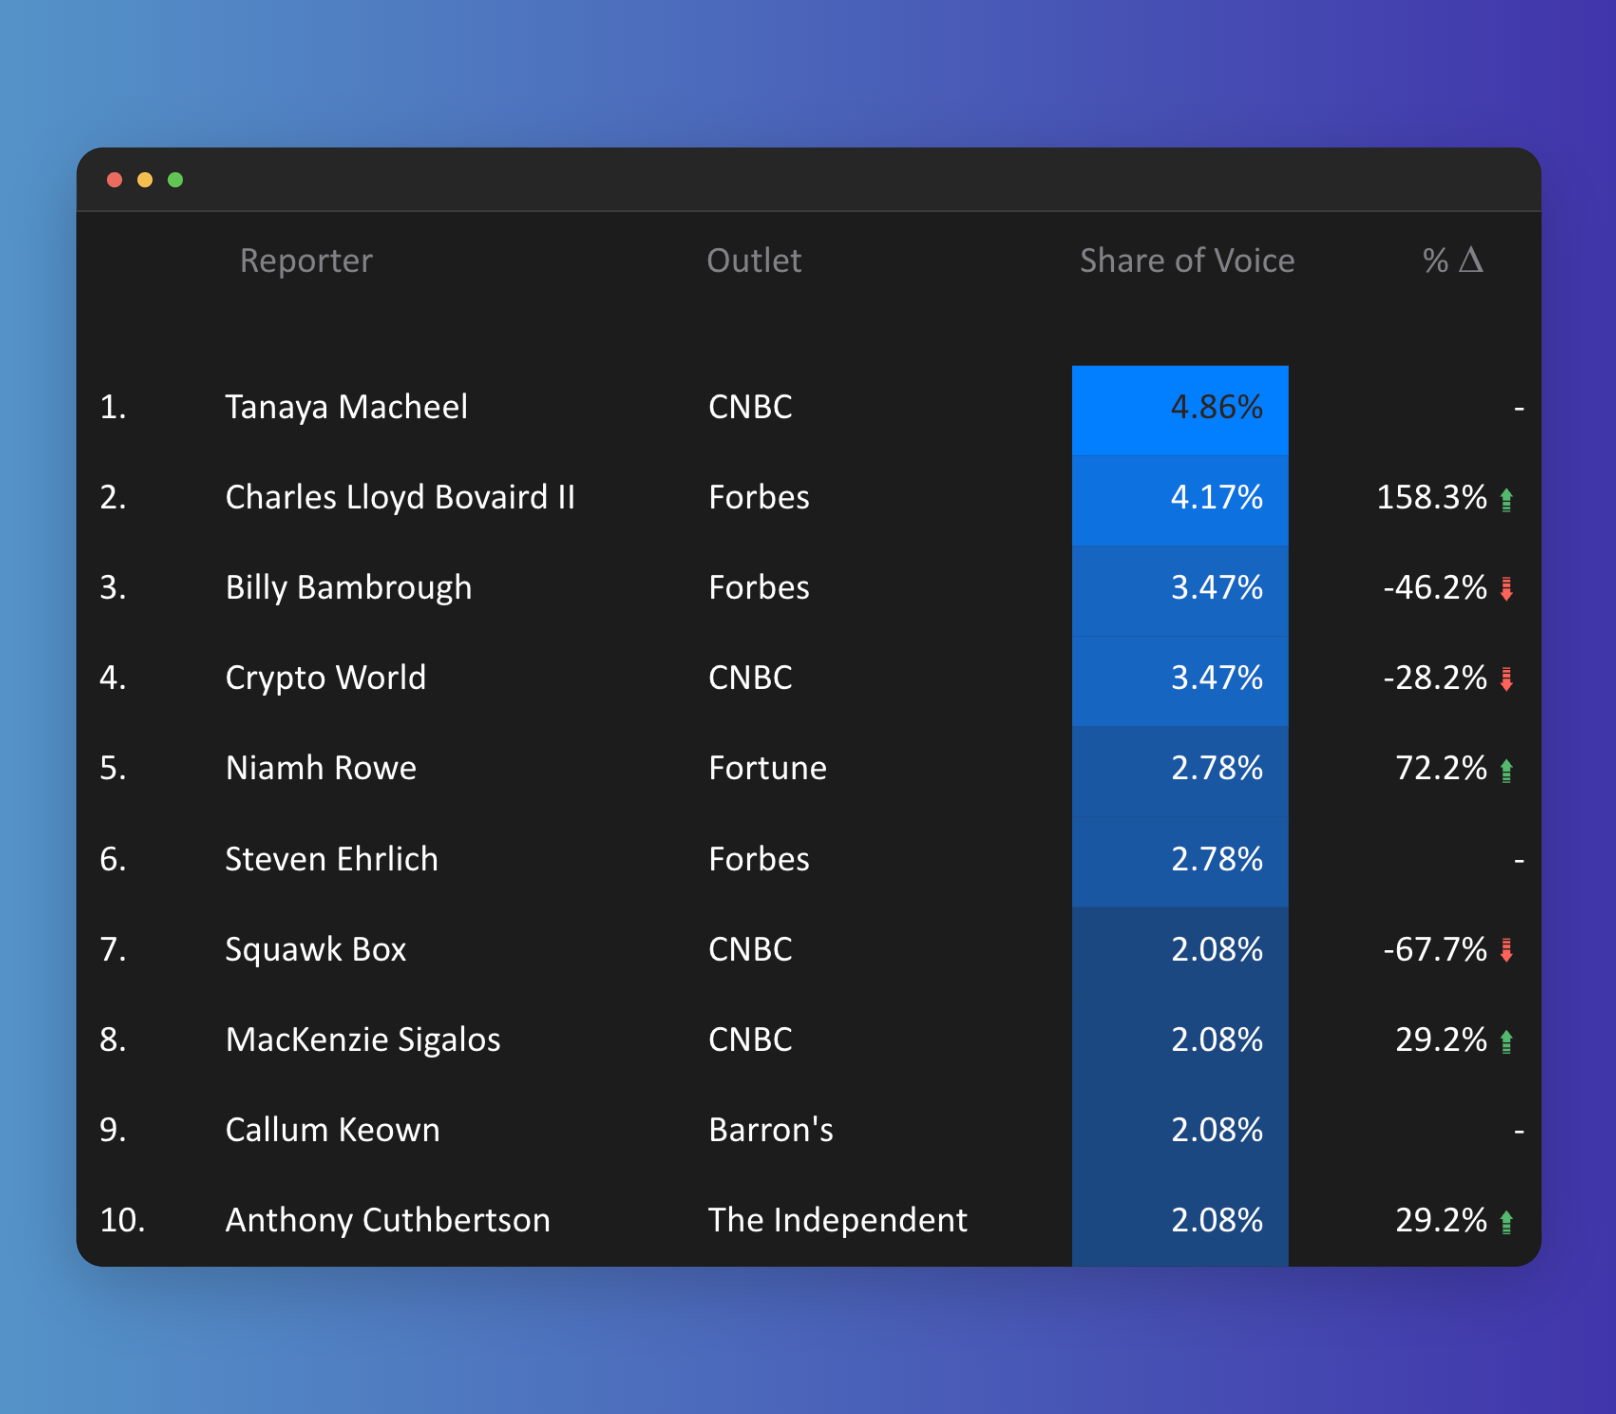Click Steven Ehrlich's 2.78% share cell
The height and width of the screenshot is (1414, 1616).
(1180, 860)
